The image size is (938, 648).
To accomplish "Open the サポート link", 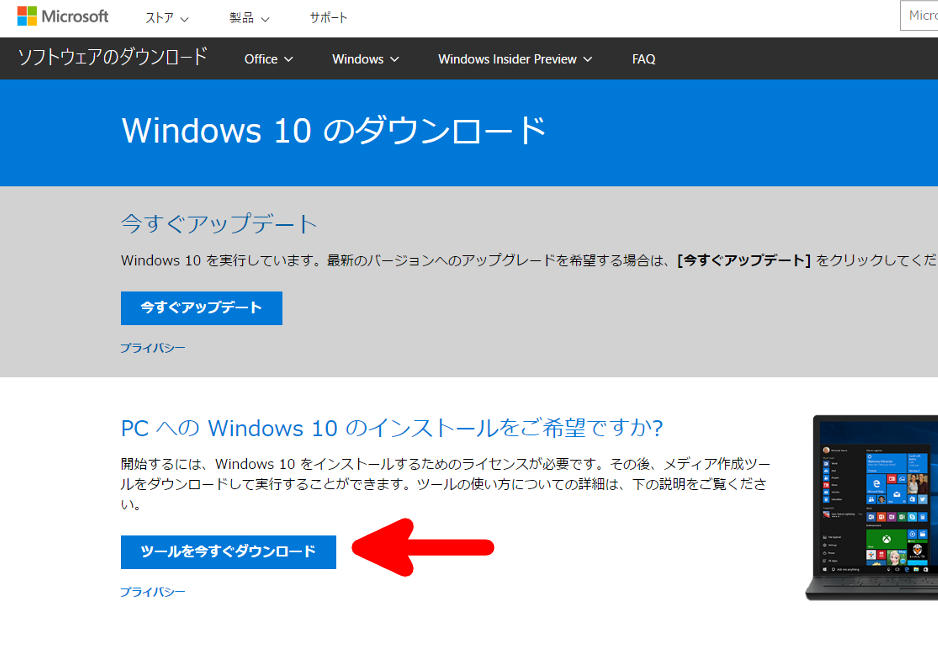I will [328, 18].
